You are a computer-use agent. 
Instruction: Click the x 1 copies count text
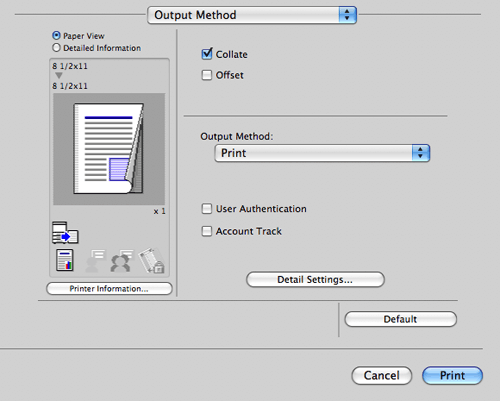coord(159,211)
